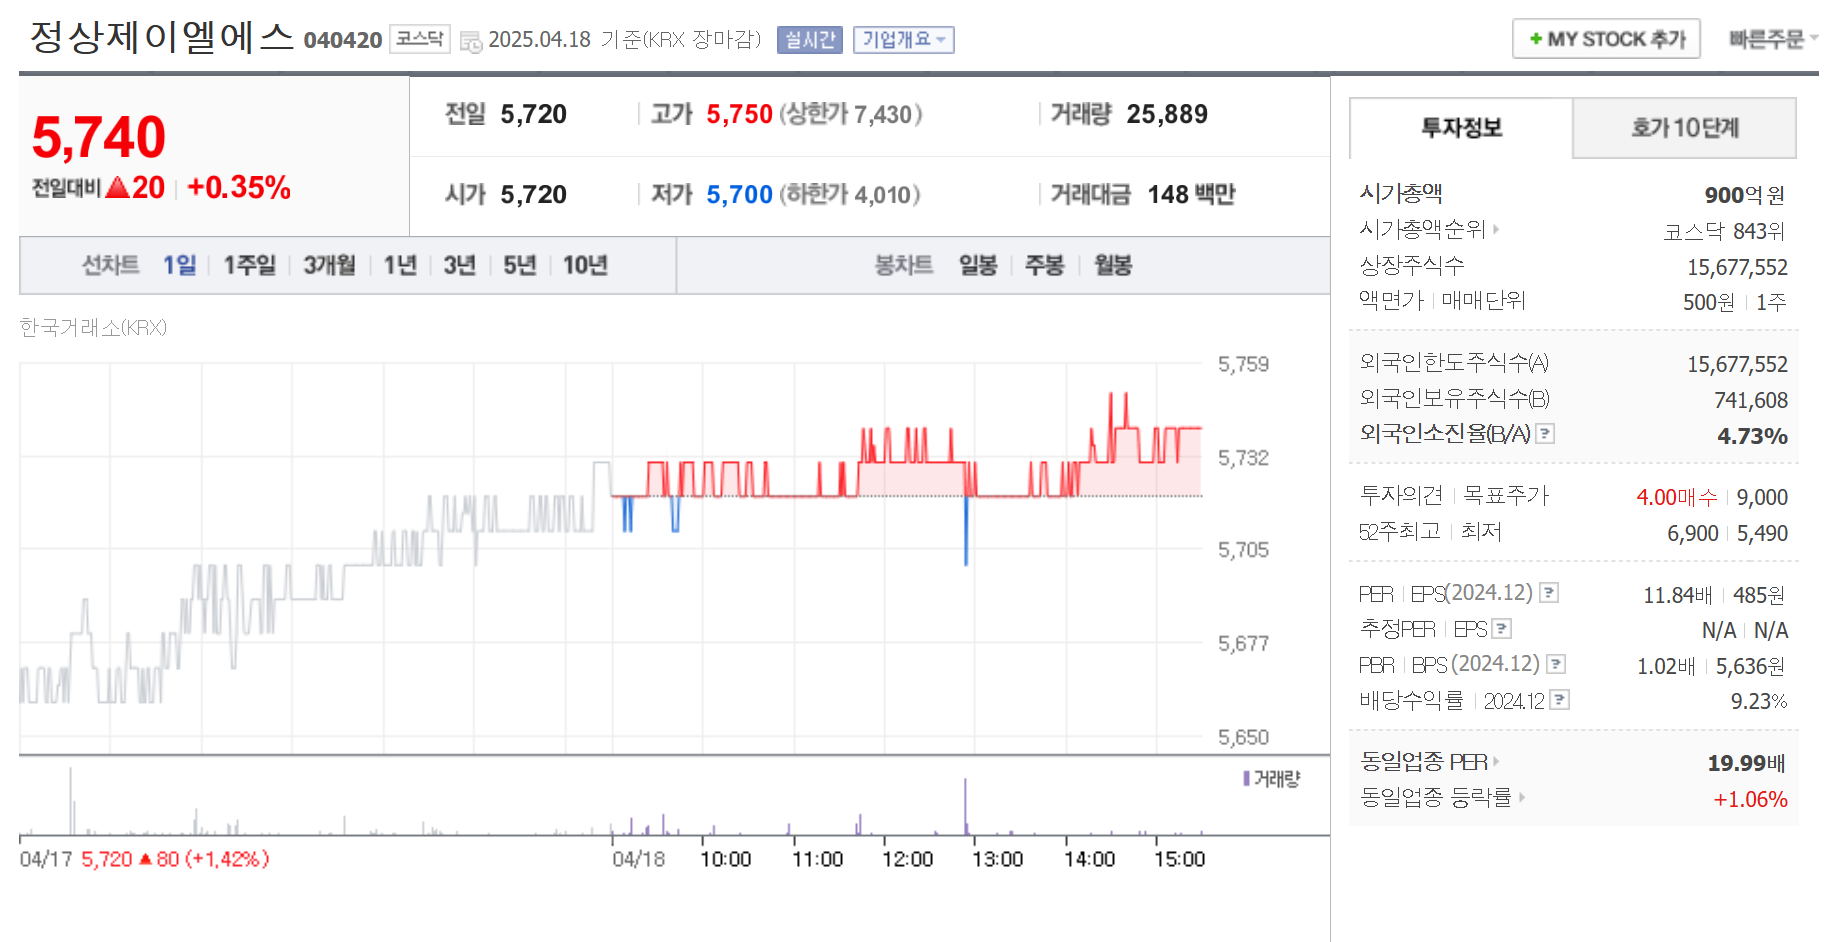The image size is (1832, 942).
Task: Click the 13:00 volume spike in volume chart
Action: point(966,806)
